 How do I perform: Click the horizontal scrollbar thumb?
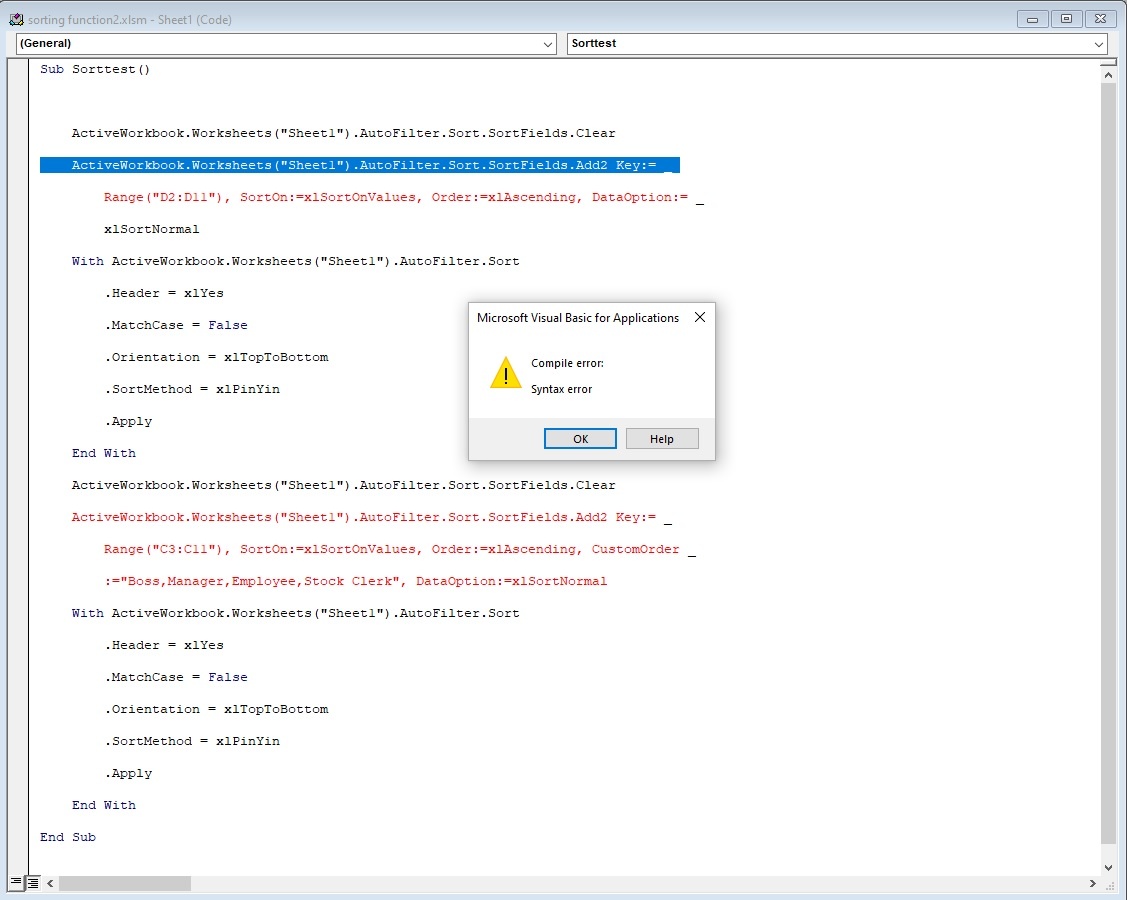tap(125, 883)
